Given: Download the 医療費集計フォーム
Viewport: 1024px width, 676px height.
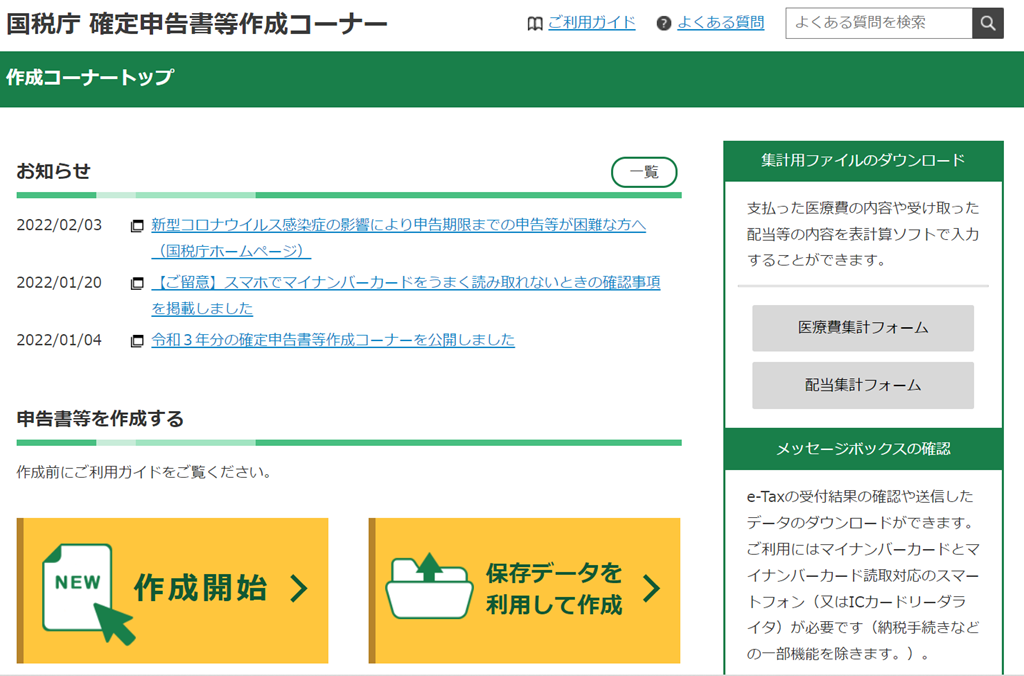Looking at the screenshot, I should tap(862, 328).
